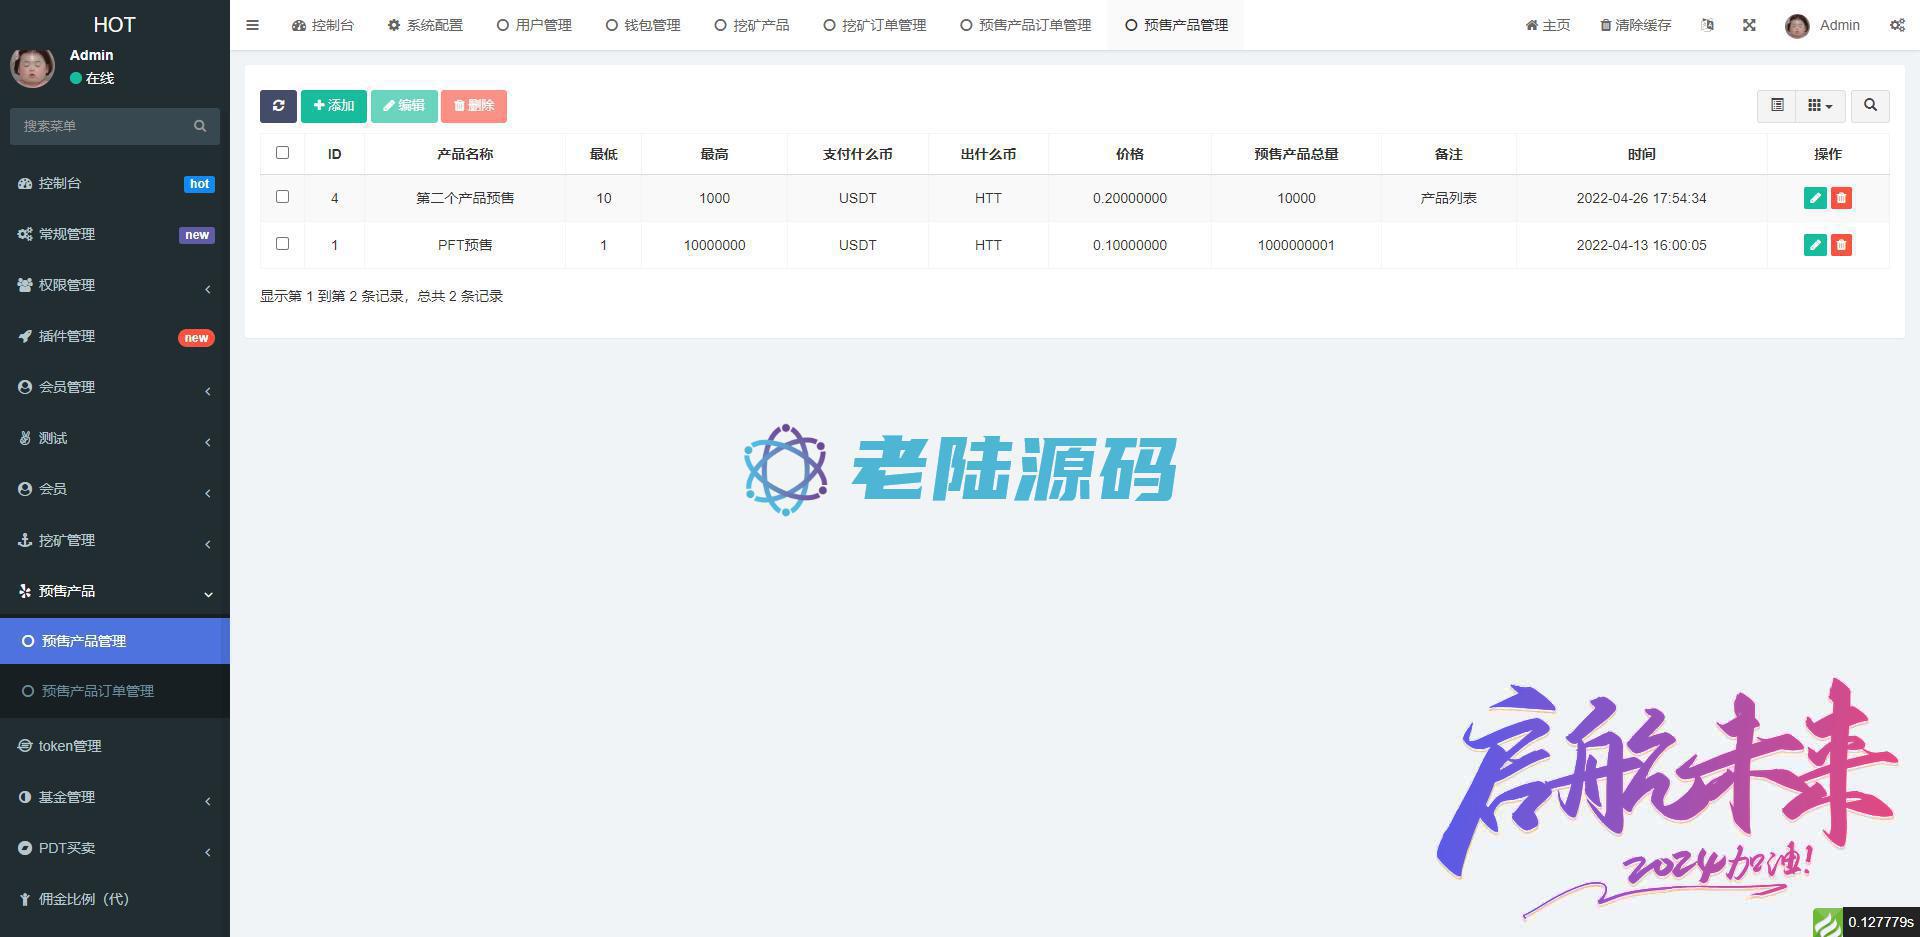Expand 基金管理 sidebar menu
The width and height of the screenshot is (1920, 937).
(x=115, y=797)
